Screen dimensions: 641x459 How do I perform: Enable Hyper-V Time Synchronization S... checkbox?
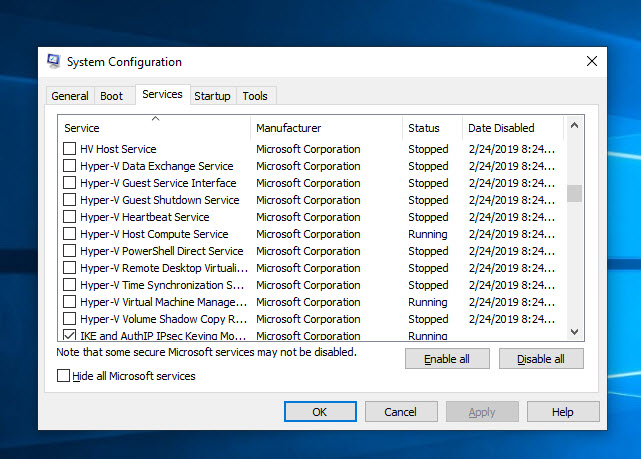pos(69,284)
